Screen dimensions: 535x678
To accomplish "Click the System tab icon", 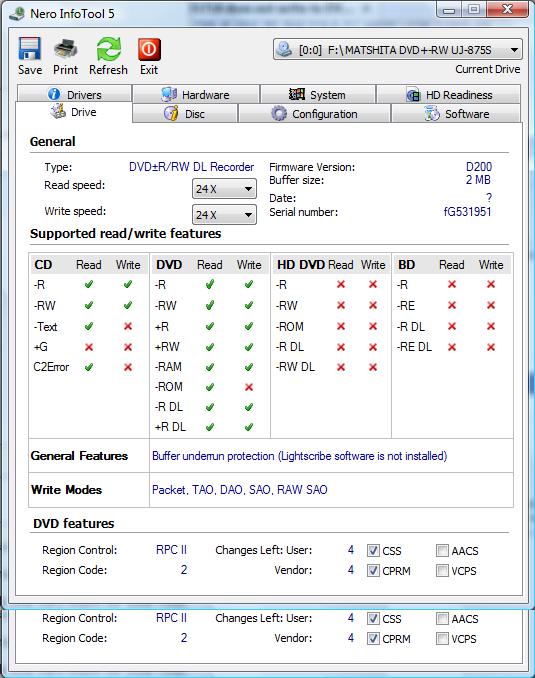I will (x=297, y=94).
